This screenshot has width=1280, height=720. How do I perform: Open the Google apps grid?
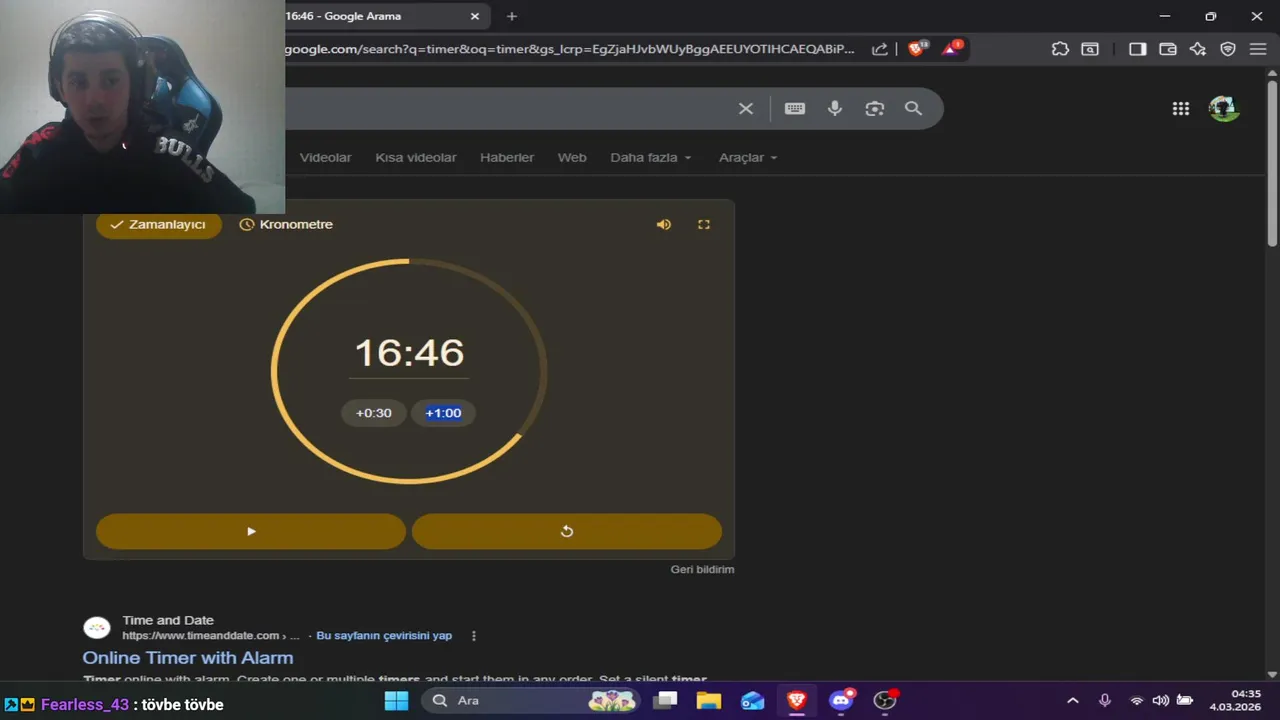pyautogui.click(x=1181, y=109)
